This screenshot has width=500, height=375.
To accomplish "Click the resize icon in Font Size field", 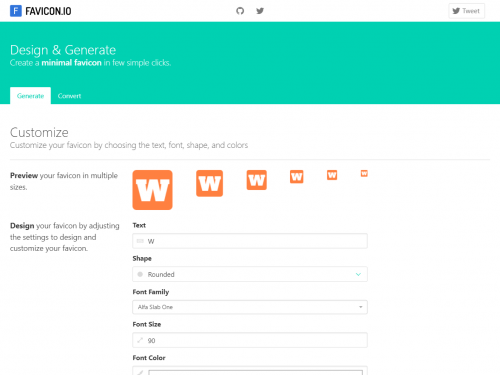I will (x=140, y=340).
